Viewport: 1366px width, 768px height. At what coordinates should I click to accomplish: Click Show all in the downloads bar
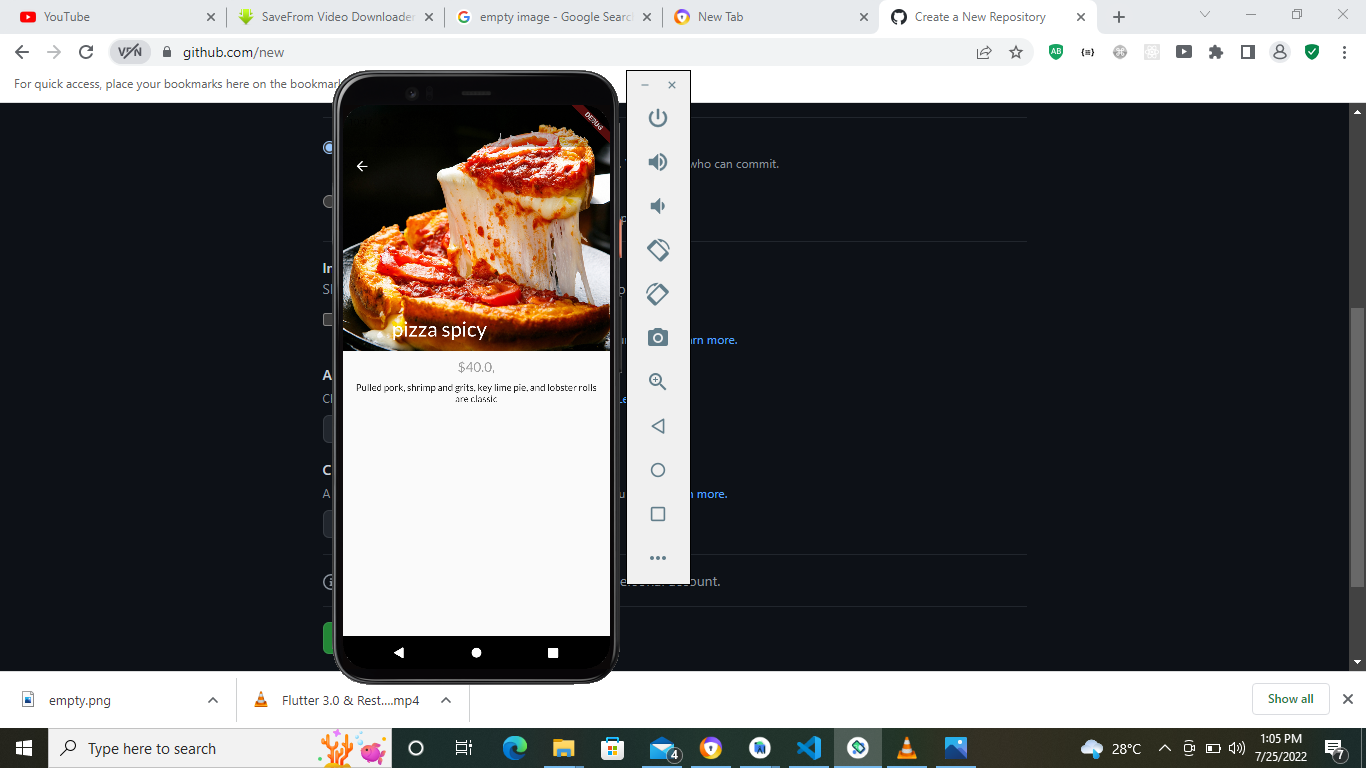(1290, 699)
